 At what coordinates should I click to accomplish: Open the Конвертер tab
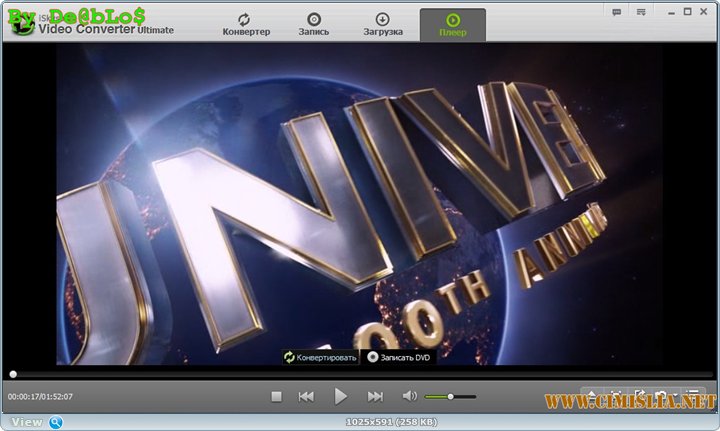click(246, 24)
